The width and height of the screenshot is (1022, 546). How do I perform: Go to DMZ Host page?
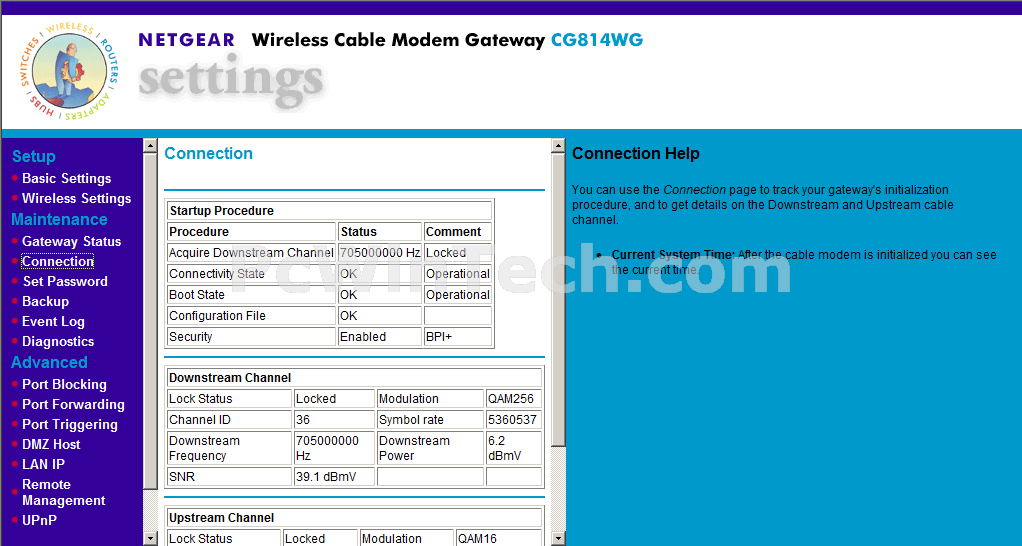(x=51, y=444)
